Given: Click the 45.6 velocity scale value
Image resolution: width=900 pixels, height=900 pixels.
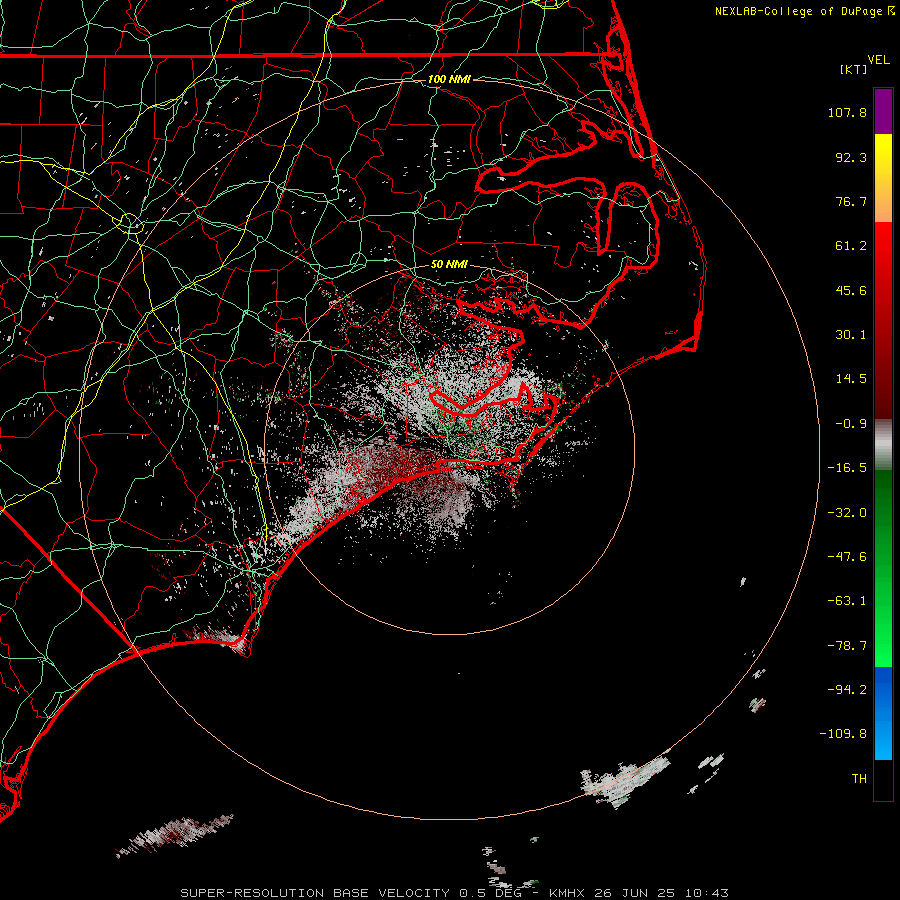Looking at the screenshot, I should point(851,290).
